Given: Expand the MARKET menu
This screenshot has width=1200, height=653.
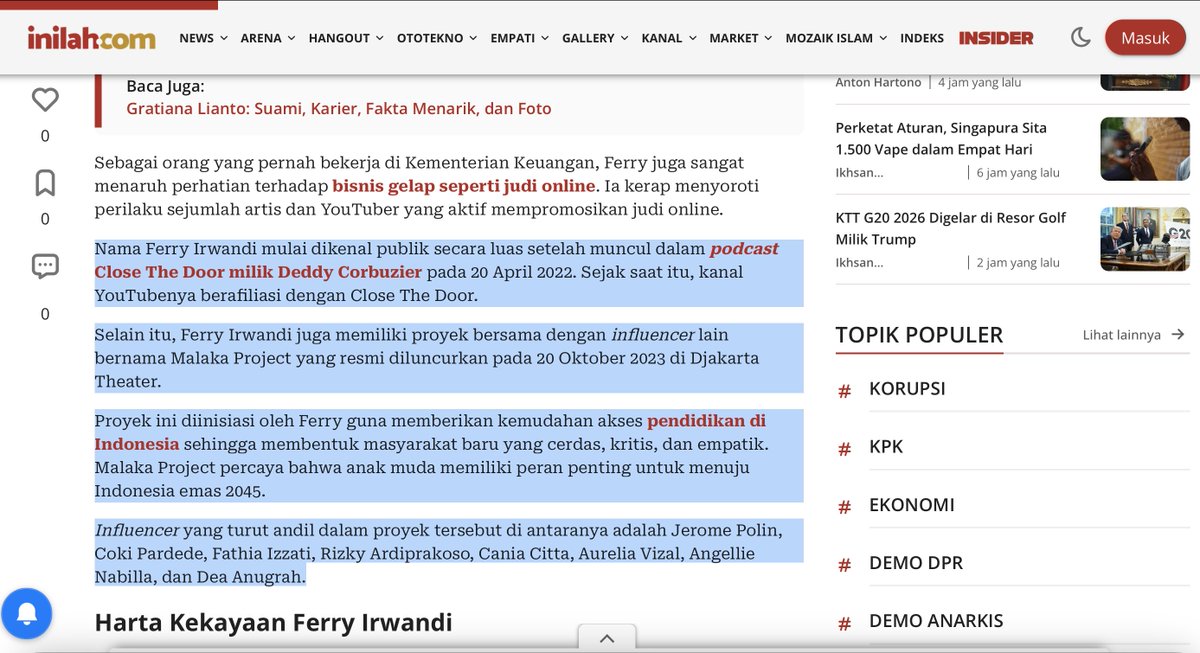Looking at the screenshot, I should [x=741, y=38].
